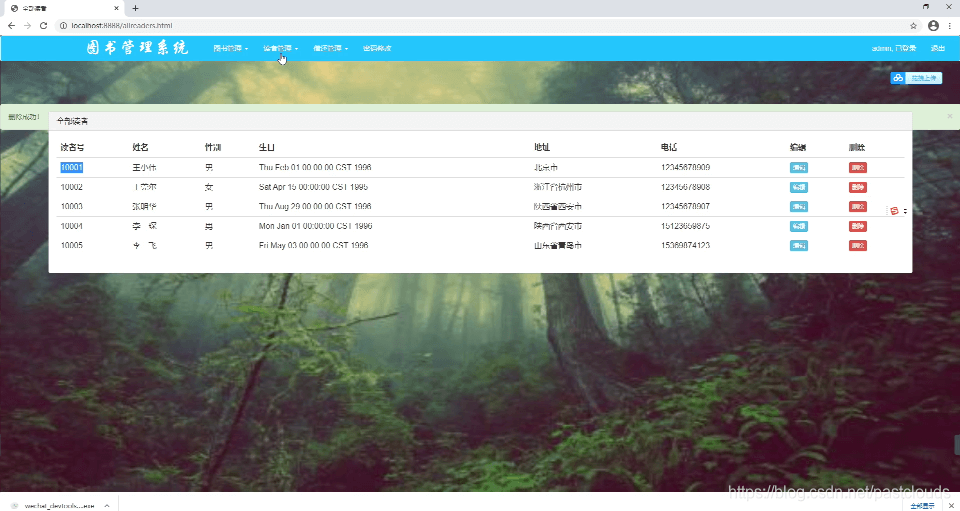Bookmark this page with the star icon
This screenshot has height=511, width=960.
(x=913, y=26)
